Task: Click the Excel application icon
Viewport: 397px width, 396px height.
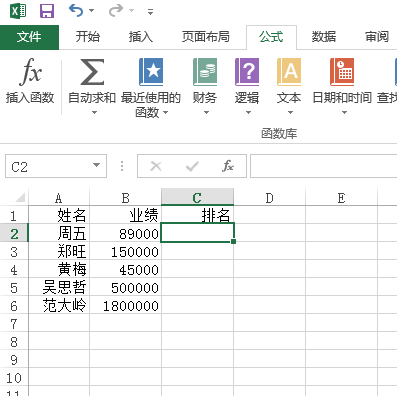Action: (18, 11)
